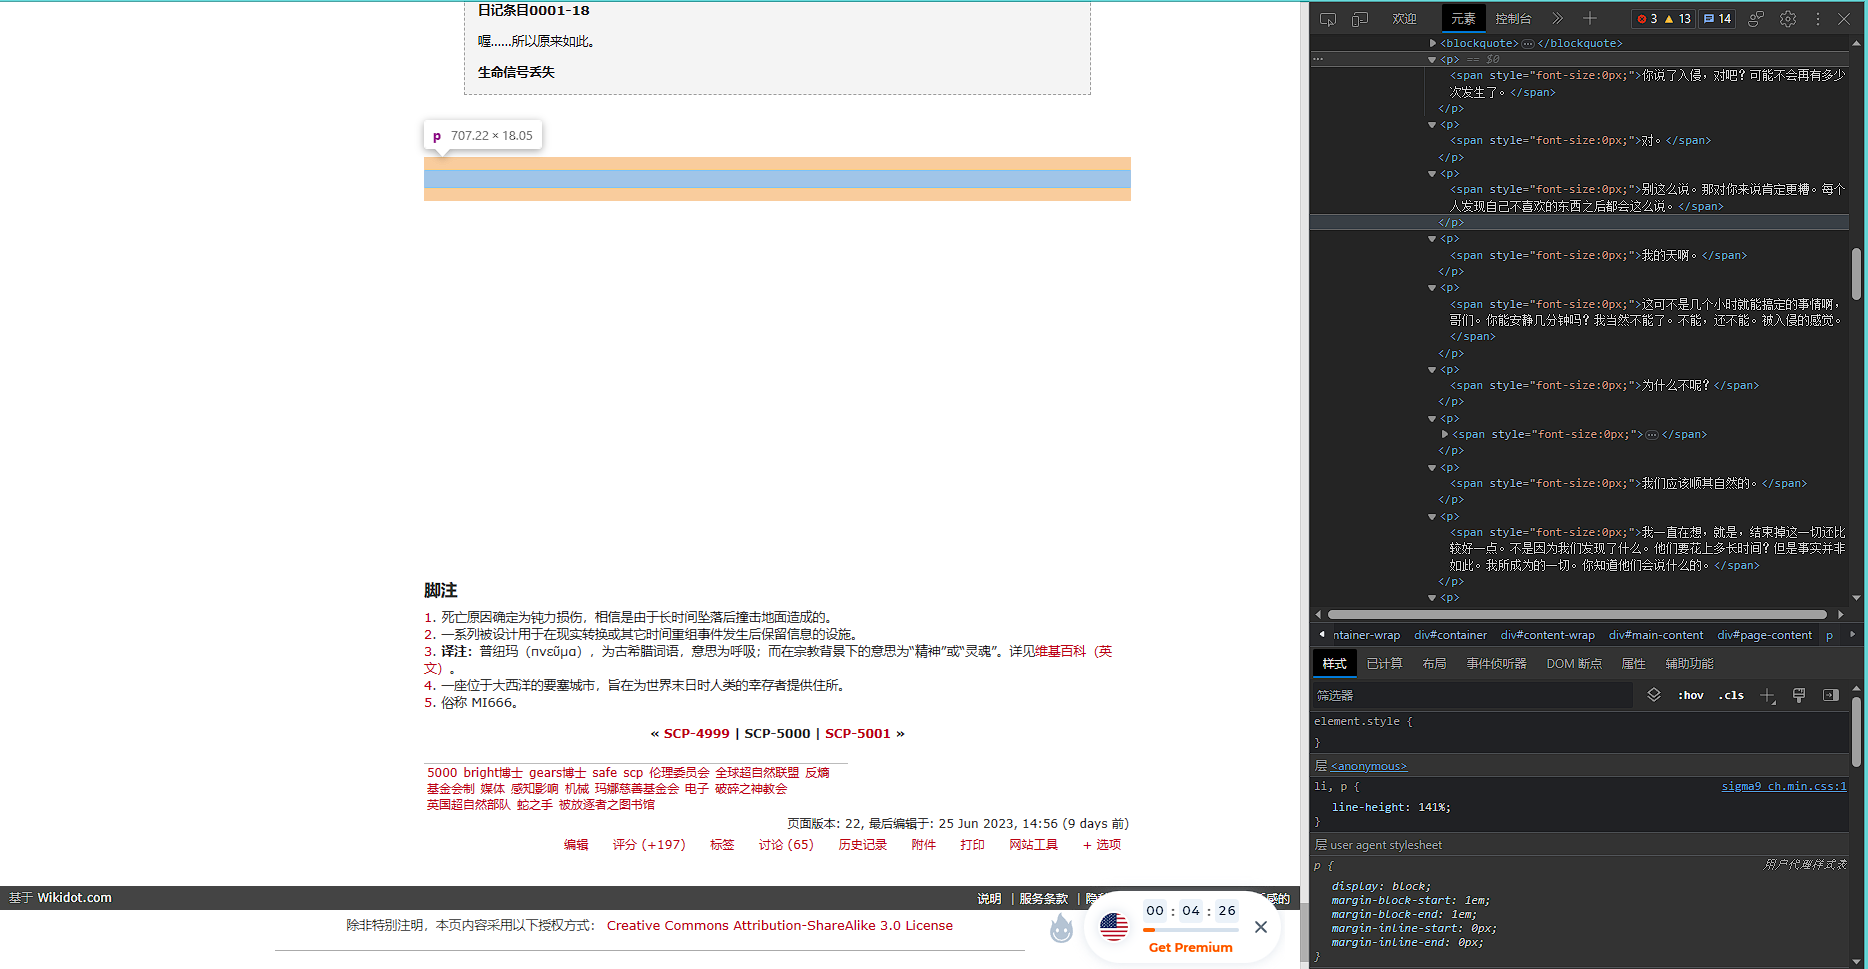The width and height of the screenshot is (1868, 969).
Task: Collapse the selected p == $0 node
Action: point(1432,60)
